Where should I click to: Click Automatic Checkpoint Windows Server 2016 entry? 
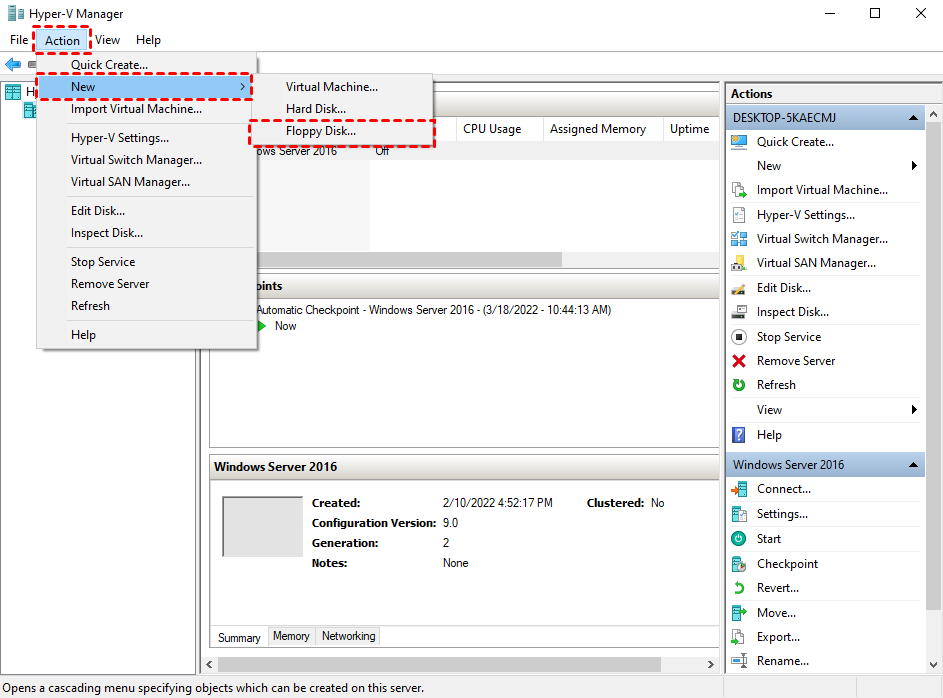[x=433, y=310]
